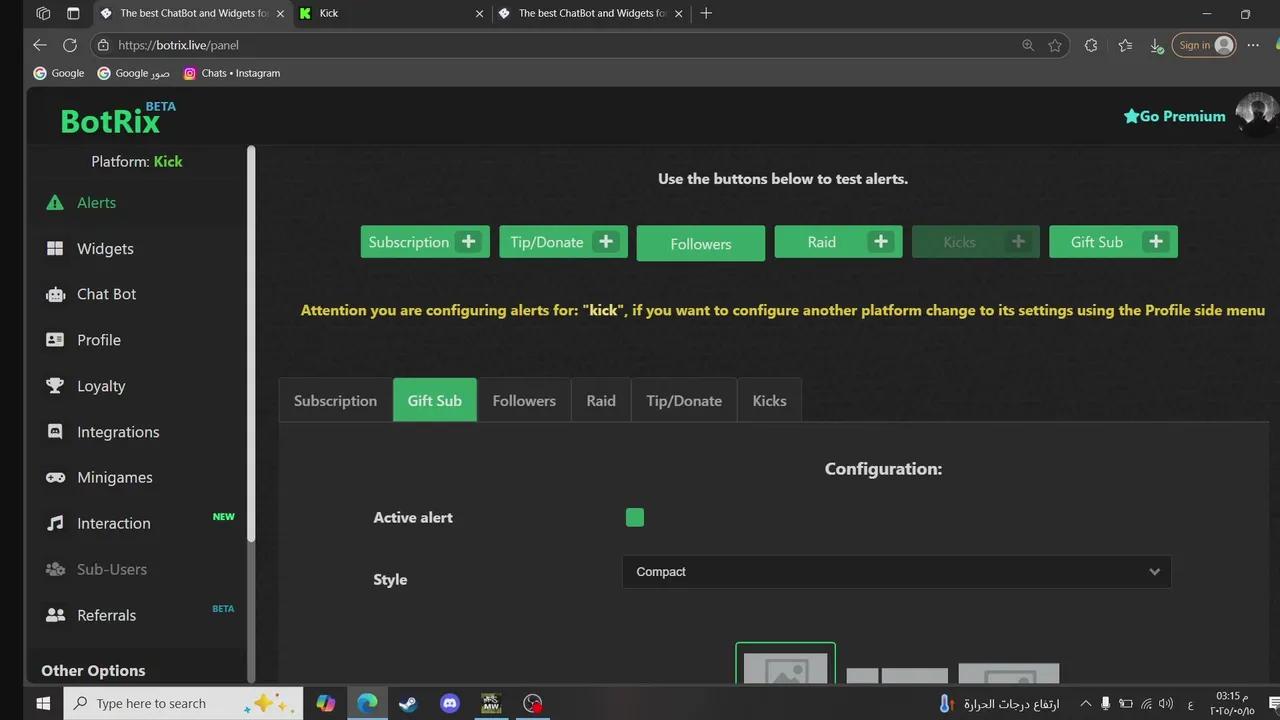The height and width of the screenshot is (720, 1280).
Task: Open a new browser tab
Action: pyautogui.click(x=706, y=13)
